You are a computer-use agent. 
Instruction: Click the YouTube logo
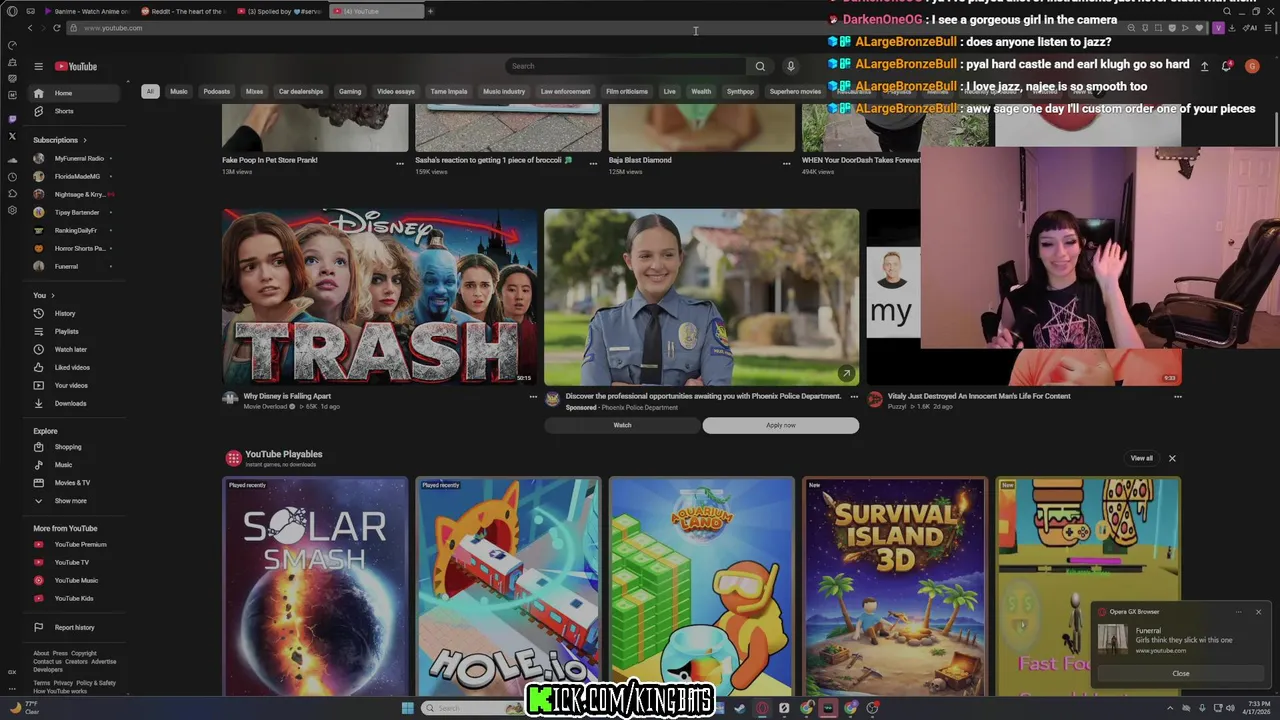tap(76, 67)
